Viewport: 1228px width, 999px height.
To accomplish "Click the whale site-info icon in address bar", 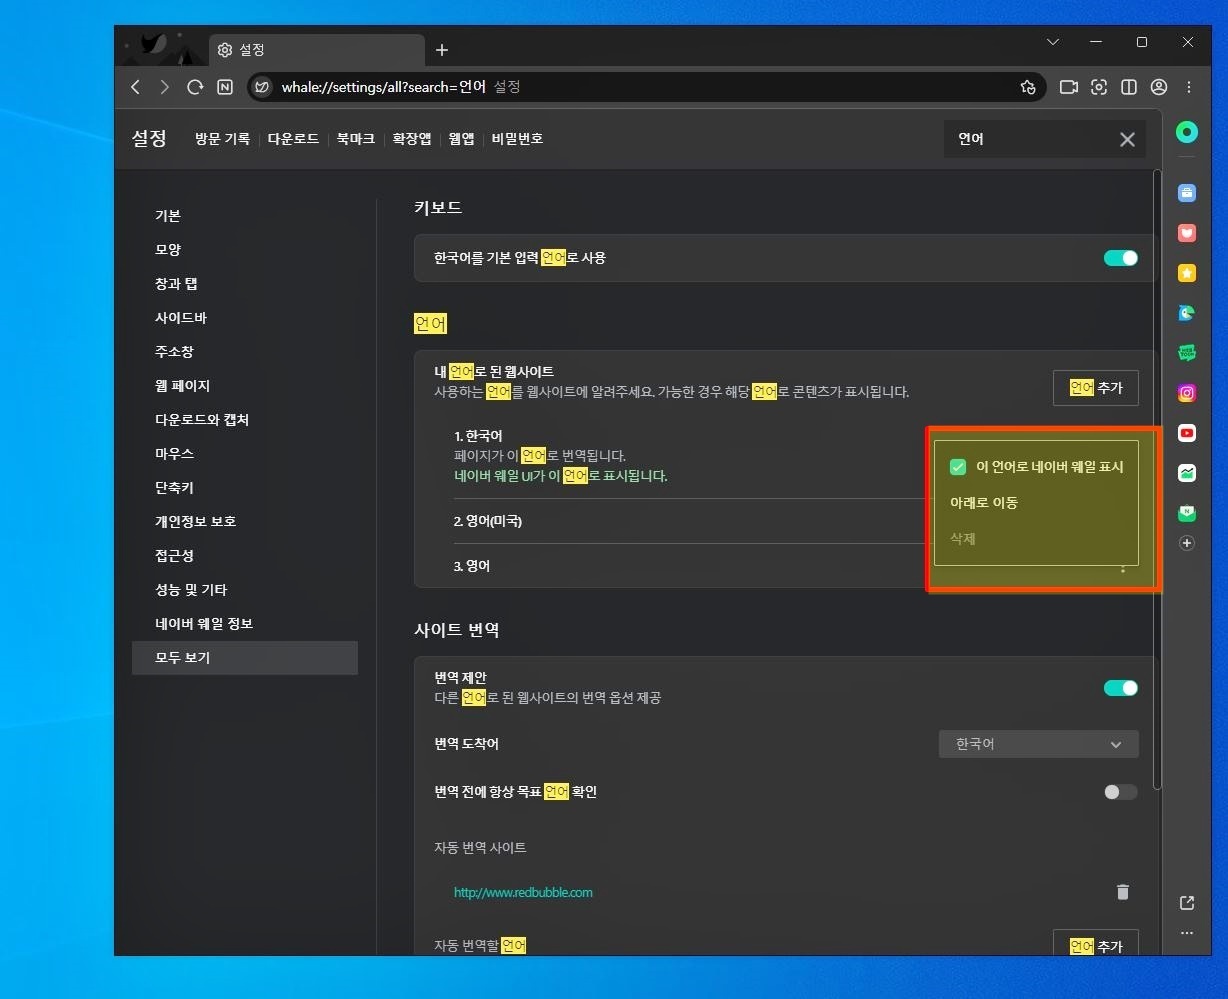I will pyautogui.click(x=261, y=87).
